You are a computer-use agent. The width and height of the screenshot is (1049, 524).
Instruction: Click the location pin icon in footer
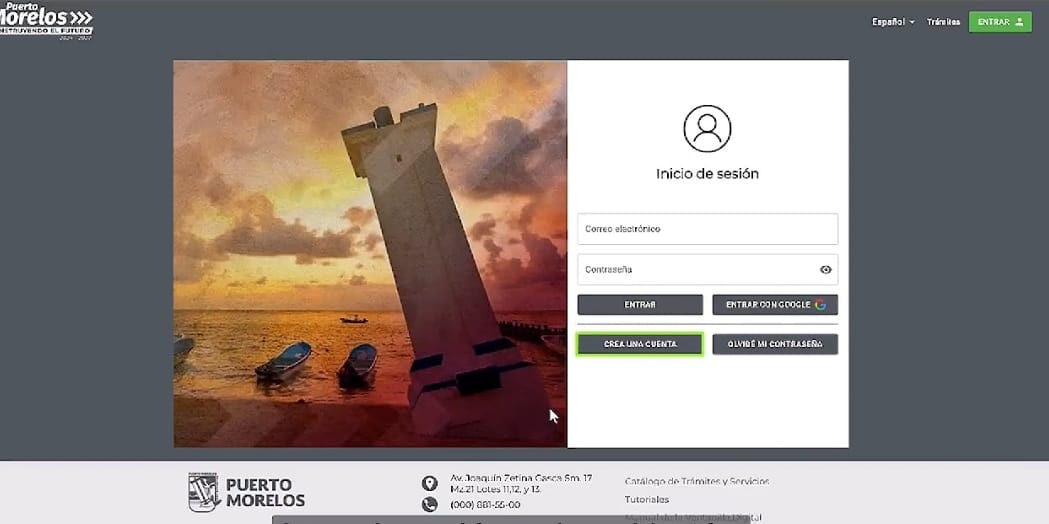click(x=429, y=484)
